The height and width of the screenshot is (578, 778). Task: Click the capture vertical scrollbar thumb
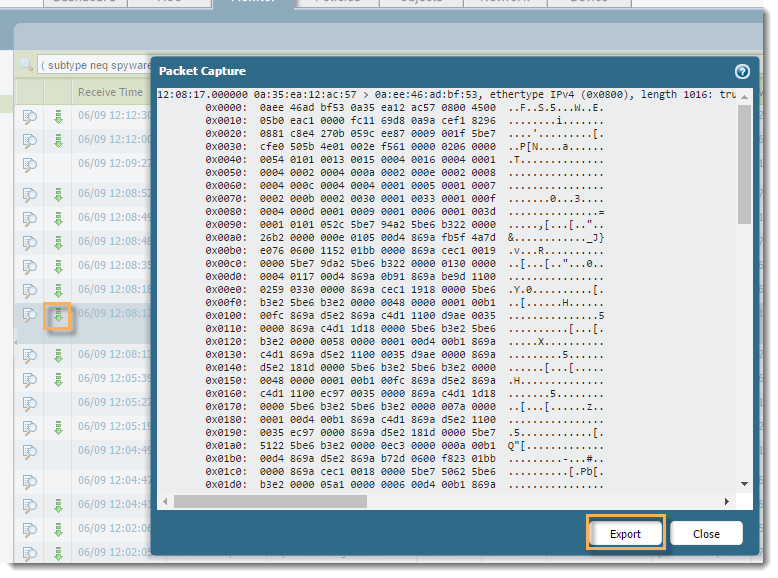click(744, 164)
